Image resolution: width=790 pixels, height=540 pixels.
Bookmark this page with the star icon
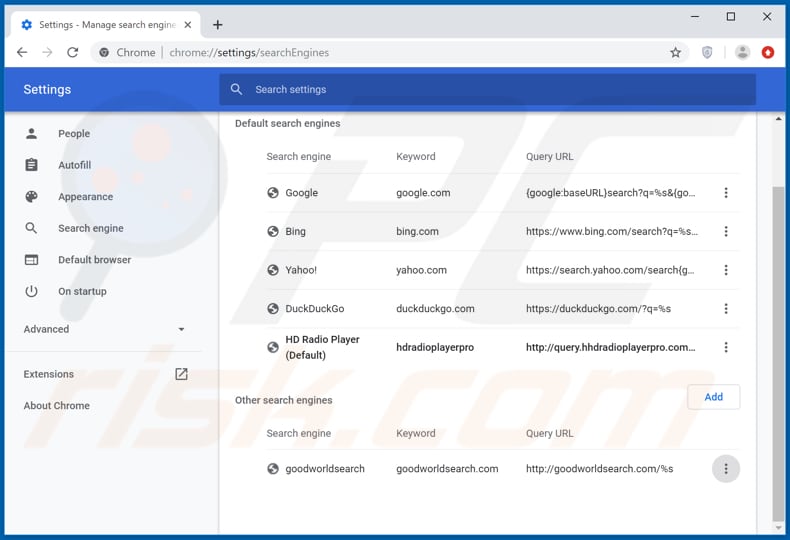coord(675,52)
